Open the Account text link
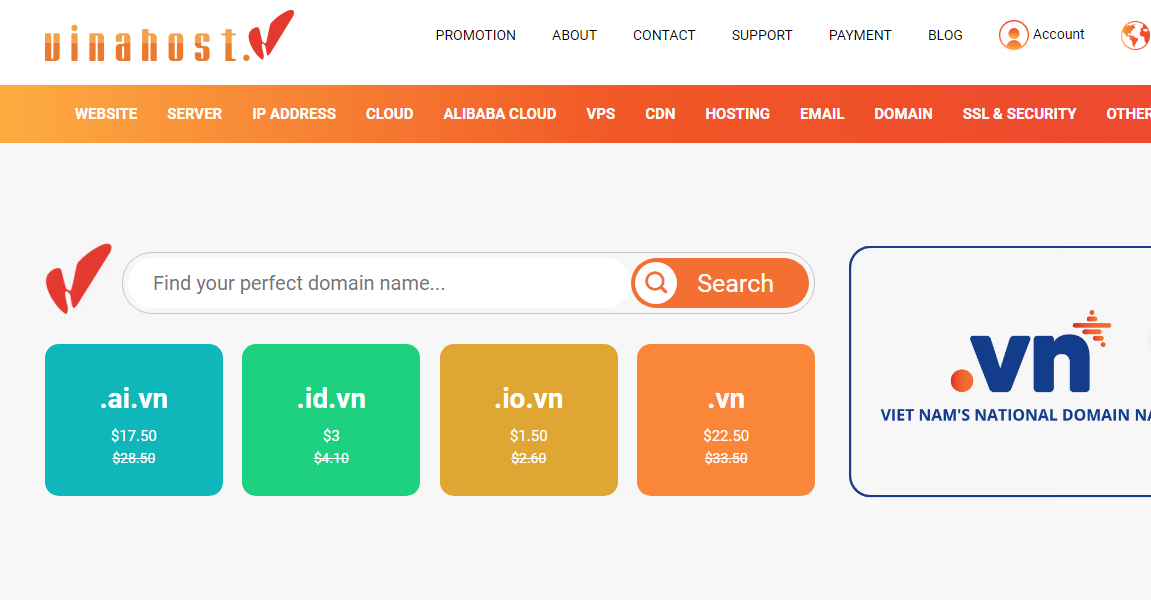Image resolution: width=1151 pixels, height=606 pixels. (1058, 34)
